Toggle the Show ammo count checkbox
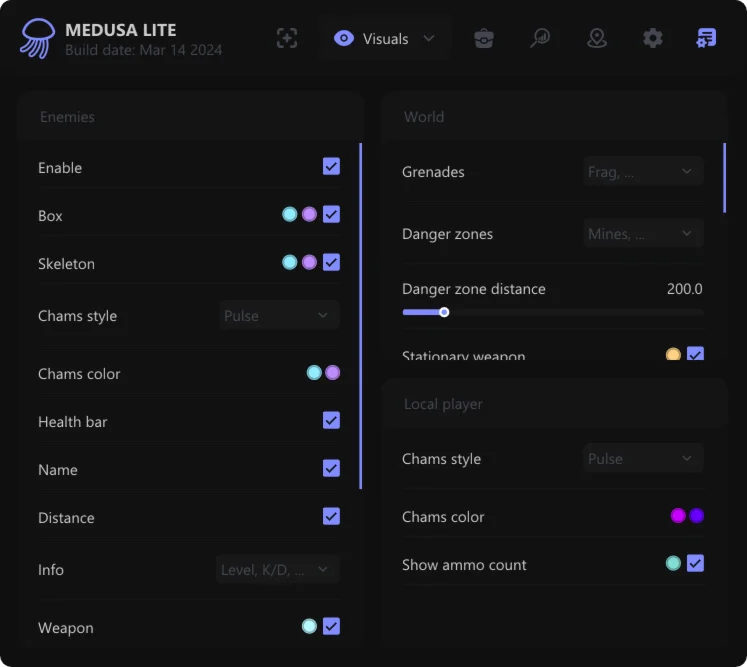The width and height of the screenshot is (747, 667). tap(695, 563)
